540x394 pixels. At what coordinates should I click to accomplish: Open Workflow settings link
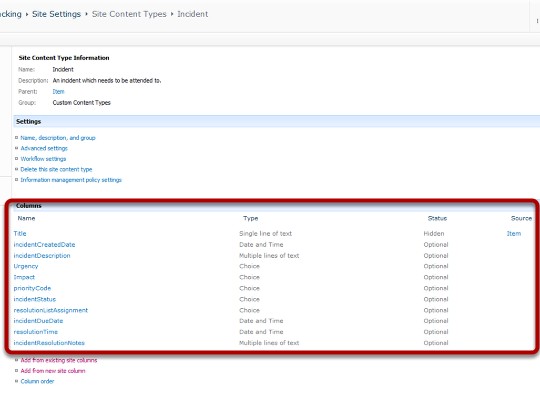point(43,159)
